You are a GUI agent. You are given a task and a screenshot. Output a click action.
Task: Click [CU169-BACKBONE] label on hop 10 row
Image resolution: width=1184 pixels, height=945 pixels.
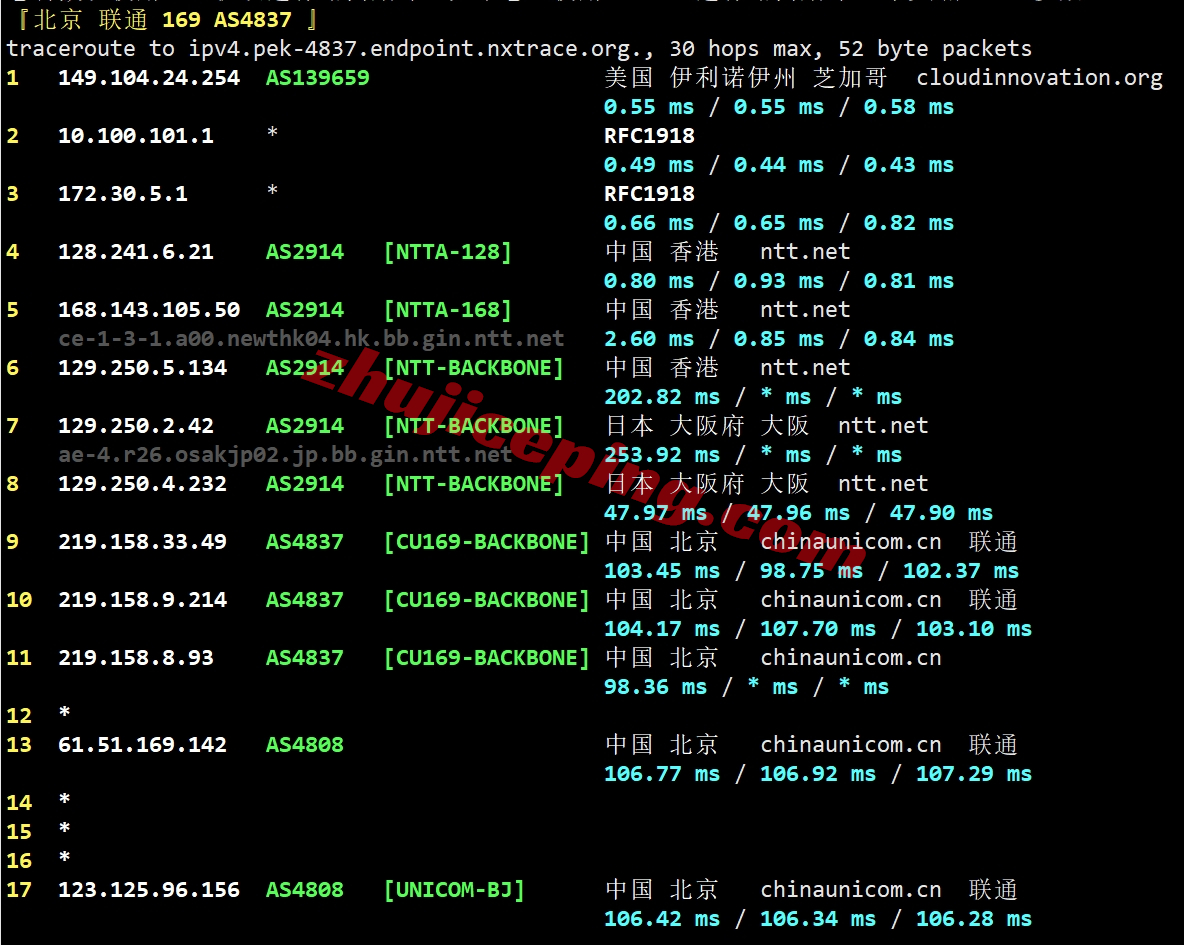click(486, 600)
